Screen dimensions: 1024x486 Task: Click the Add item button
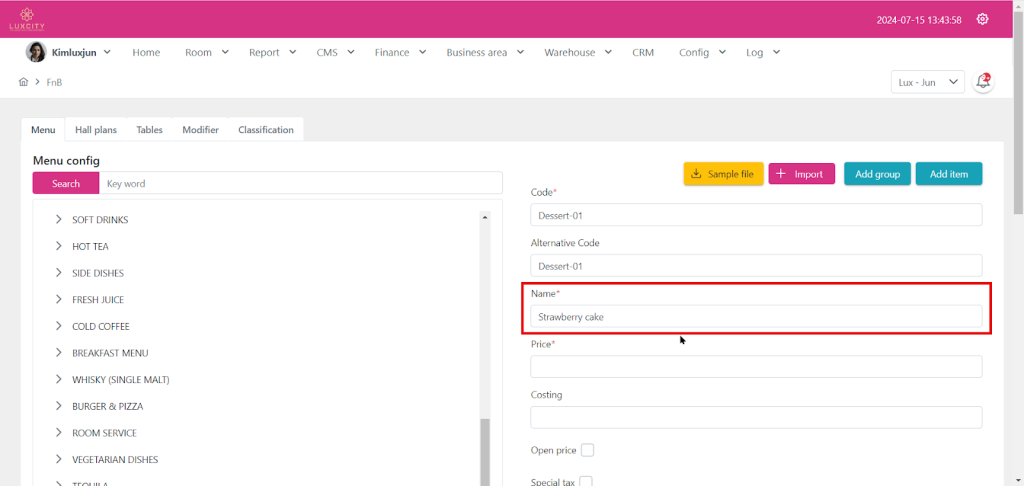(948, 174)
